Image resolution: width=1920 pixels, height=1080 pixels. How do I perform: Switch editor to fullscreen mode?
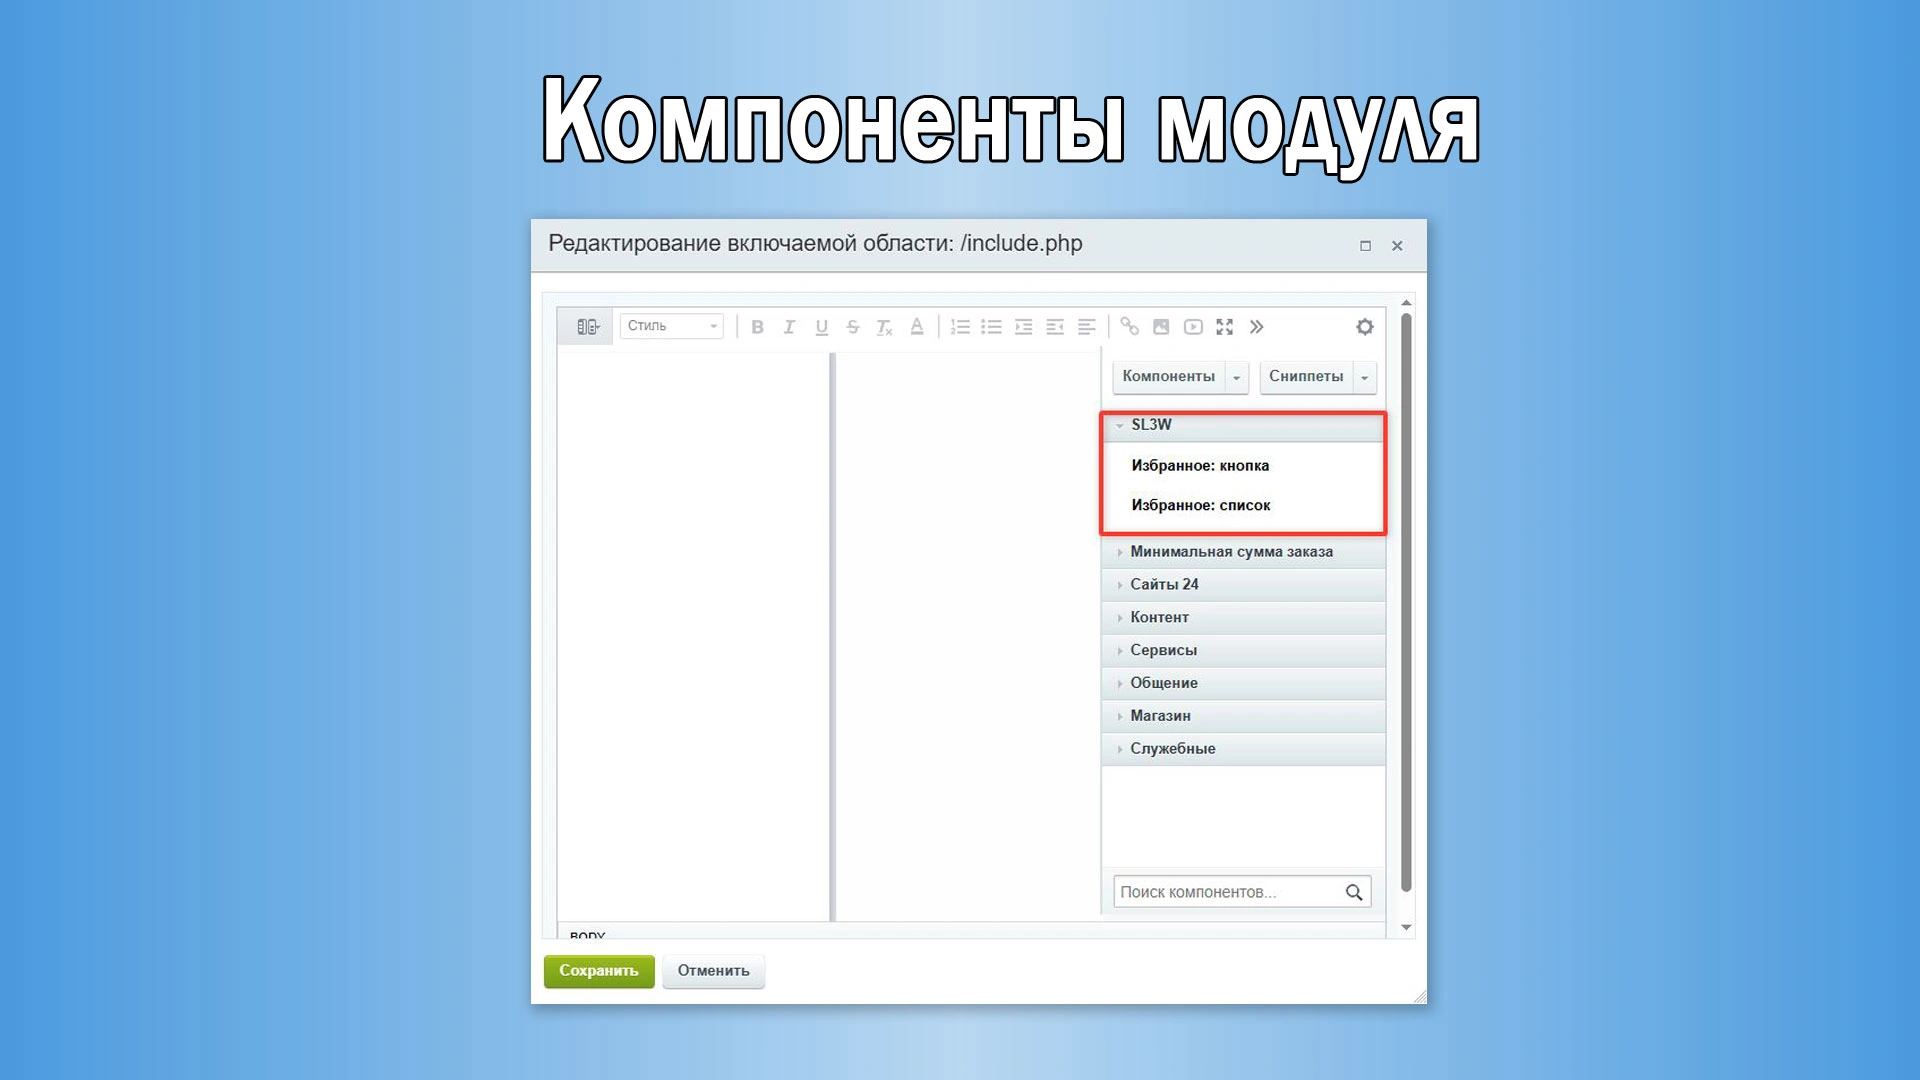point(1225,327)
